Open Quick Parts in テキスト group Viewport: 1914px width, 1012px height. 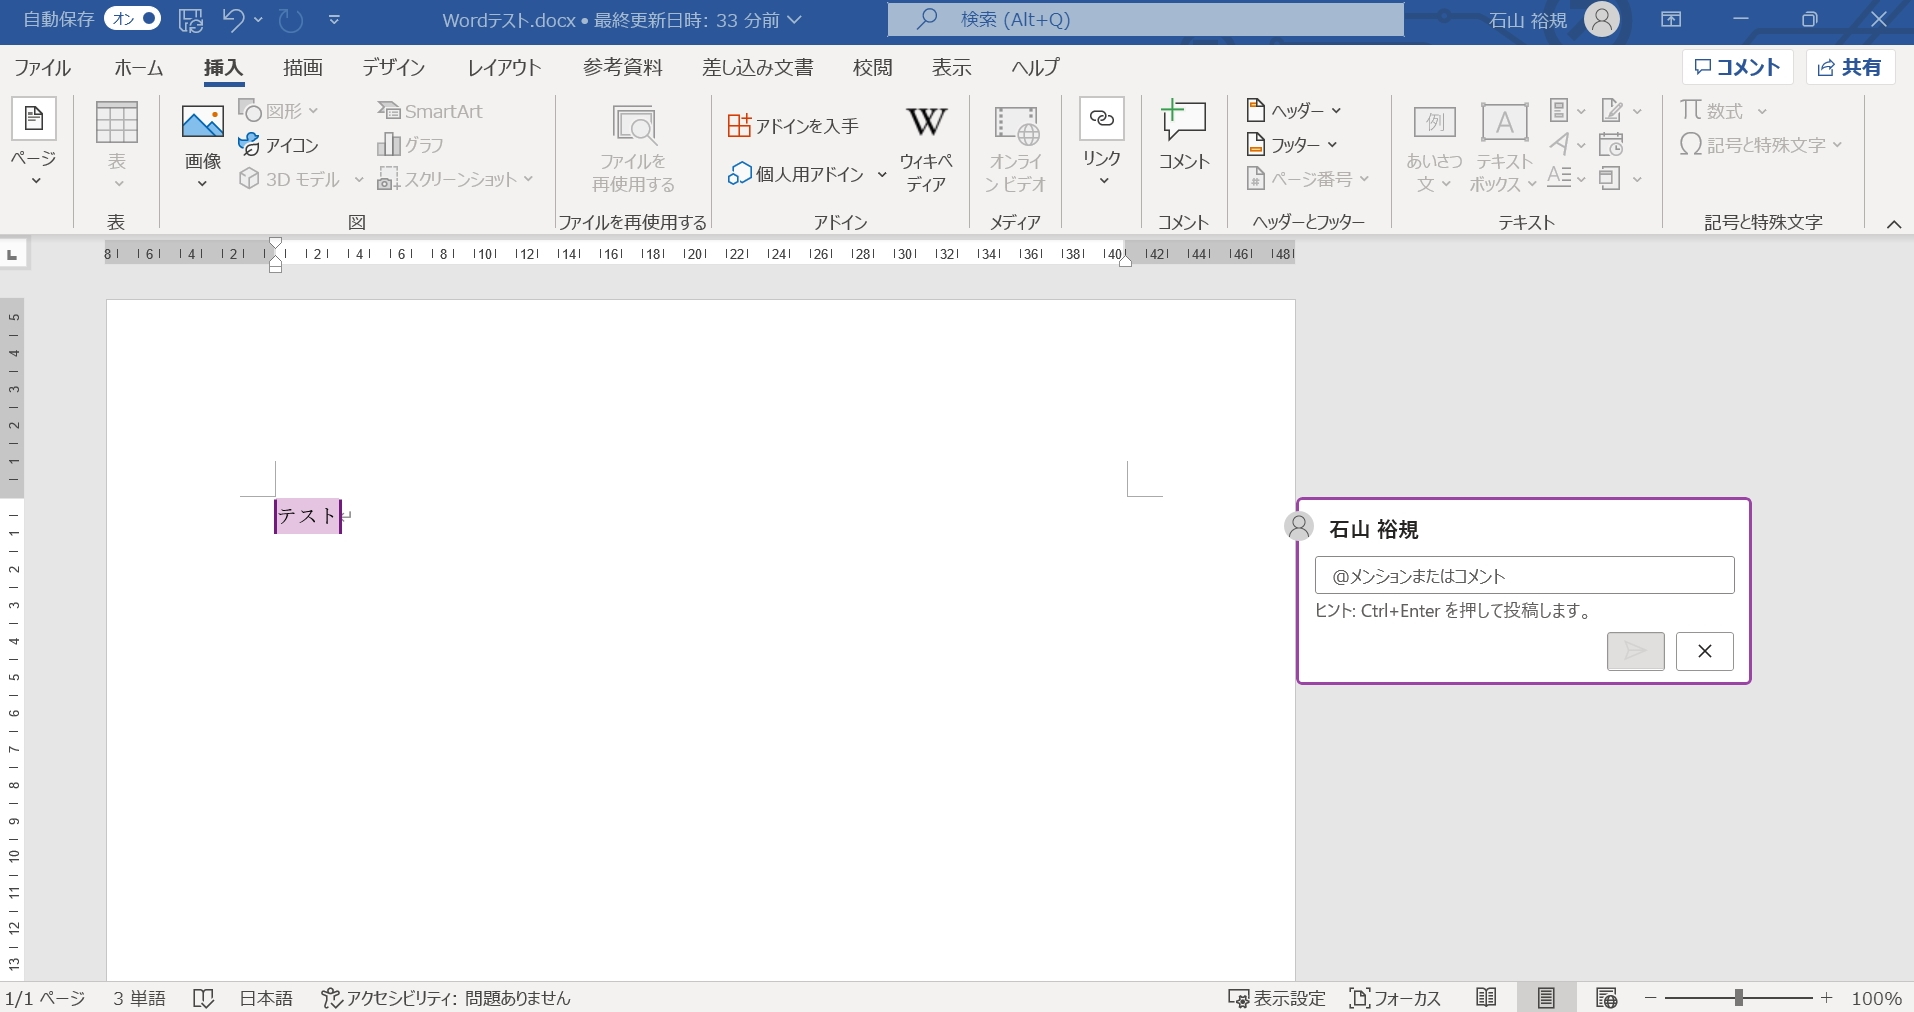click(1567, 110)
